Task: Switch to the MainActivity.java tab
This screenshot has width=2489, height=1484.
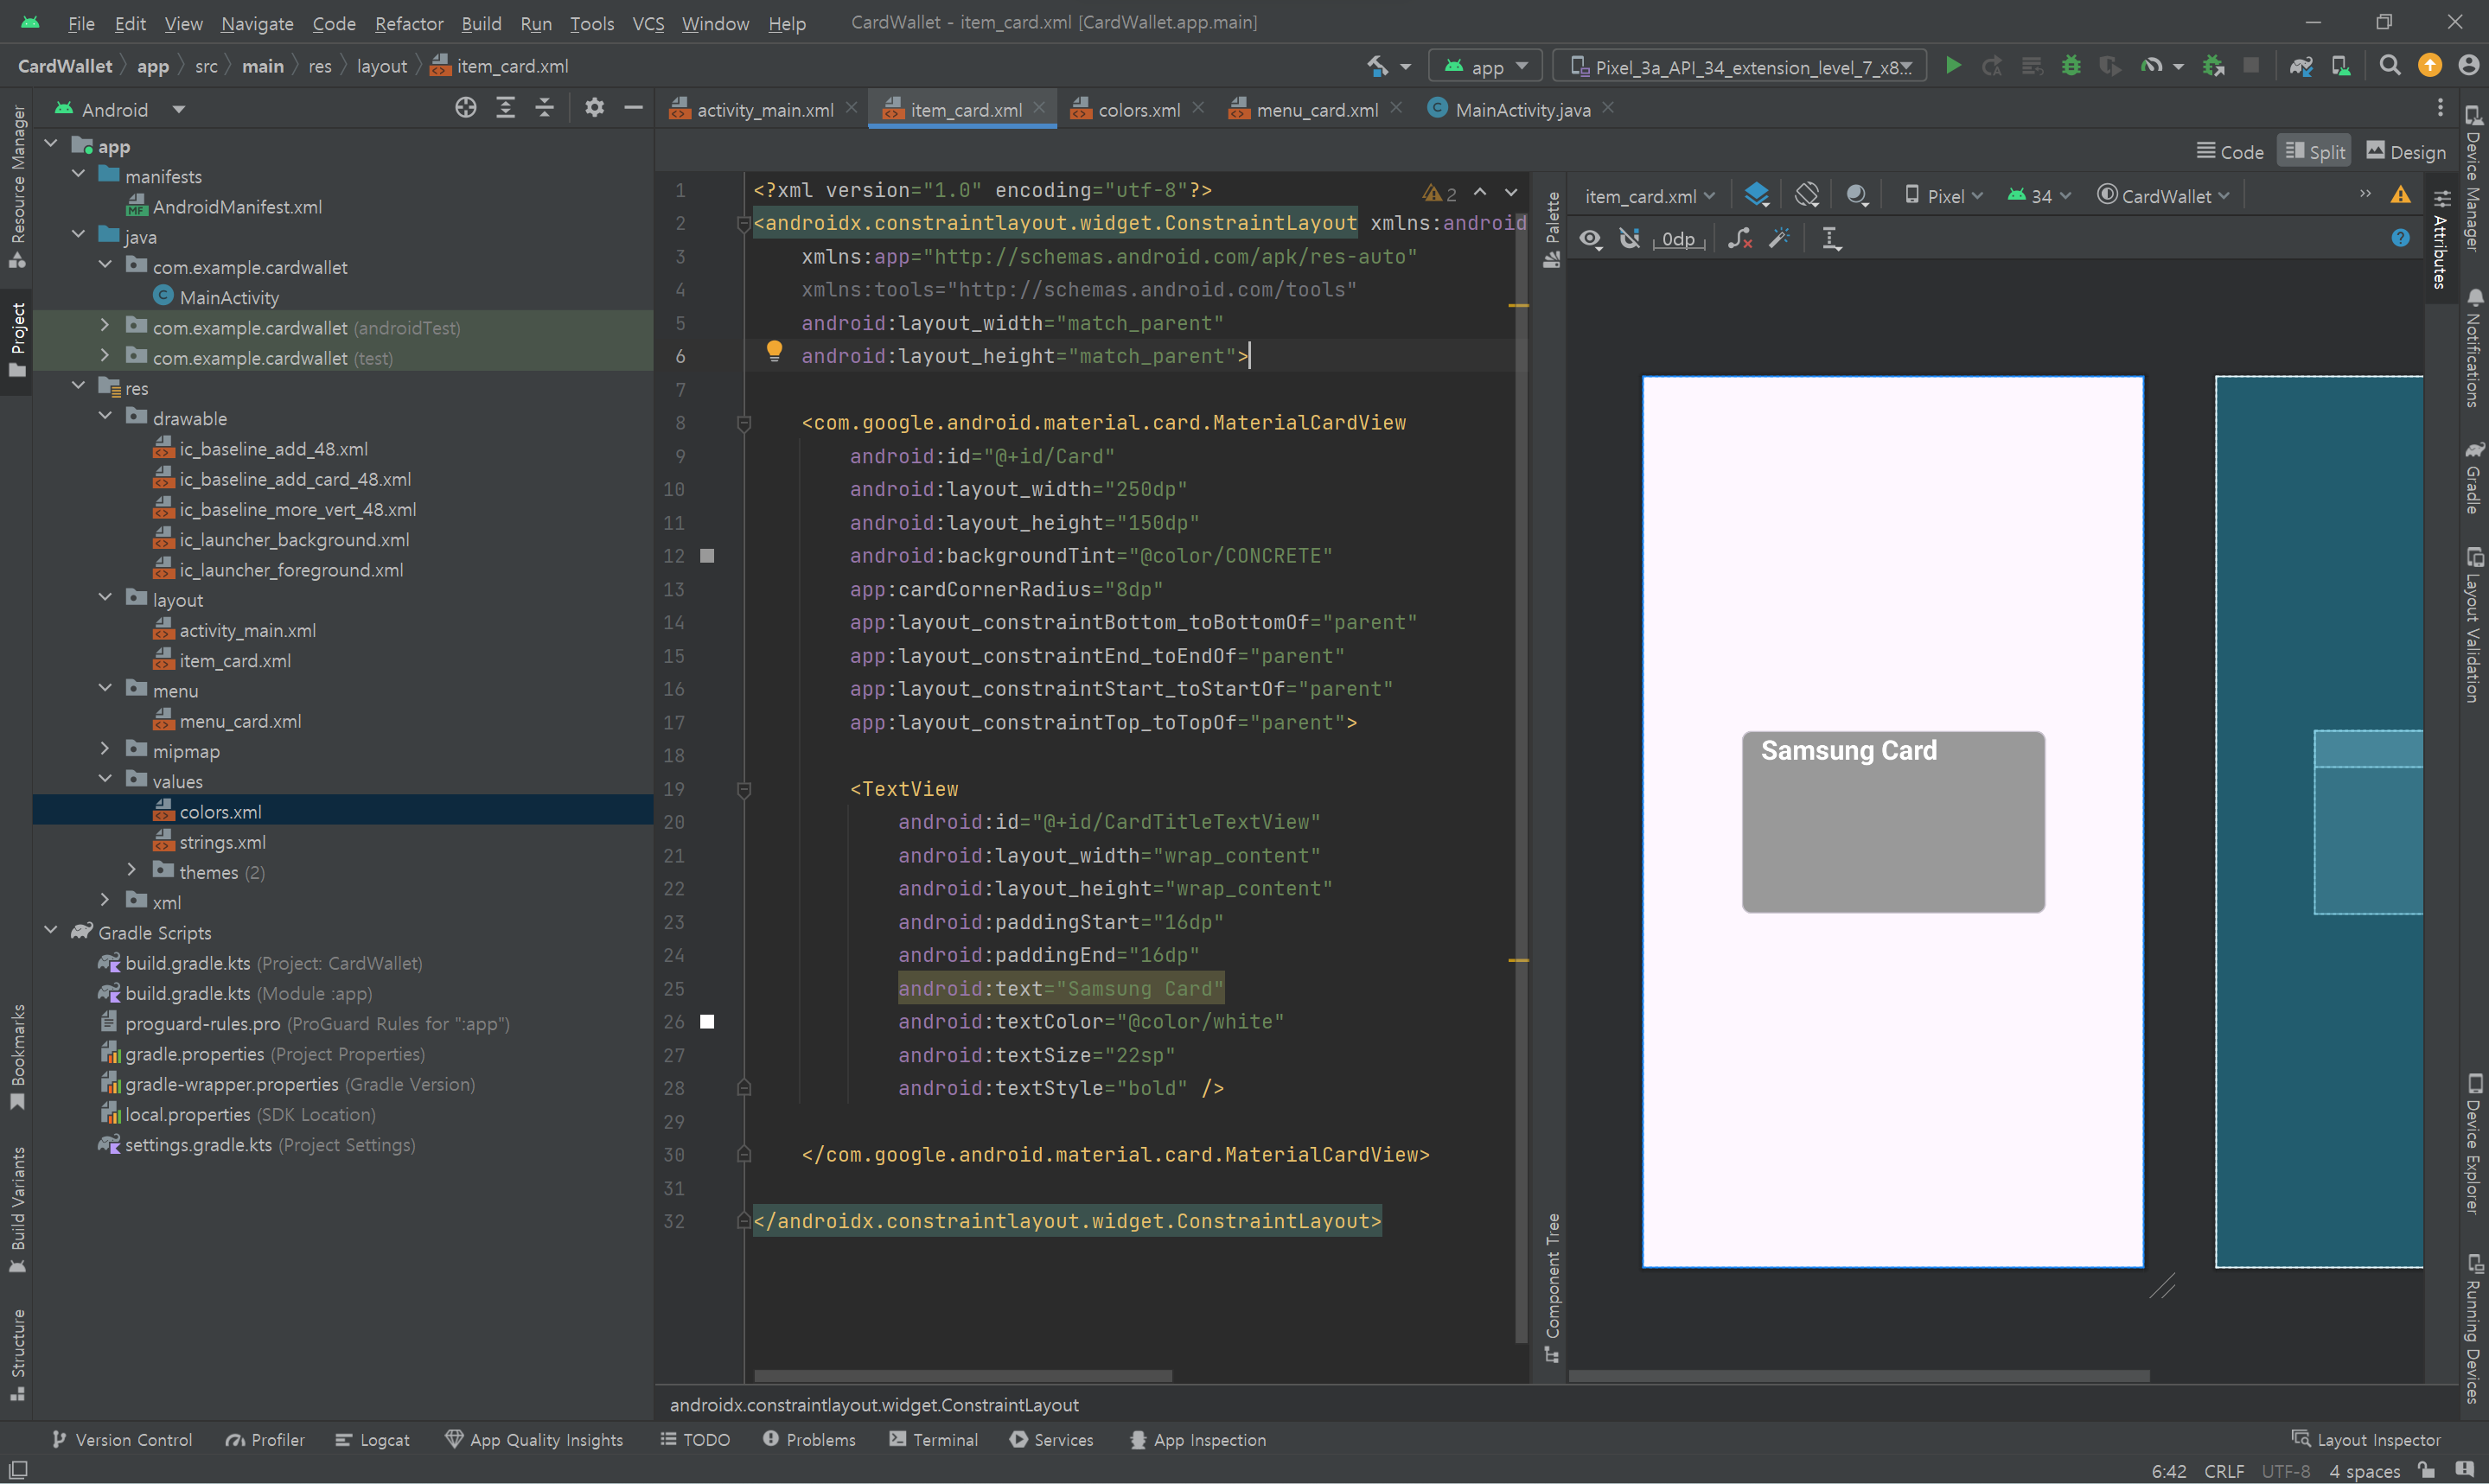Action: pyautogui.click(x=1521, y=110)
